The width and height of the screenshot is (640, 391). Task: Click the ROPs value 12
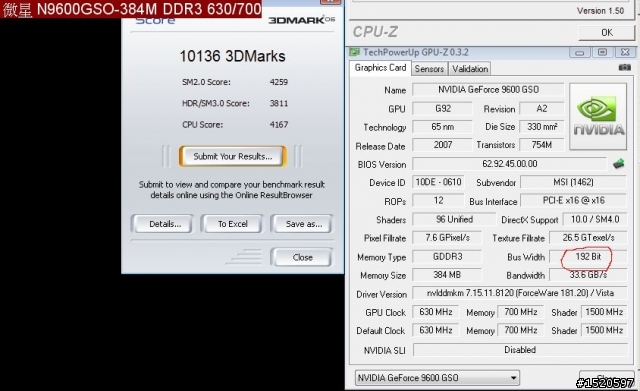(x=438, y=200)
